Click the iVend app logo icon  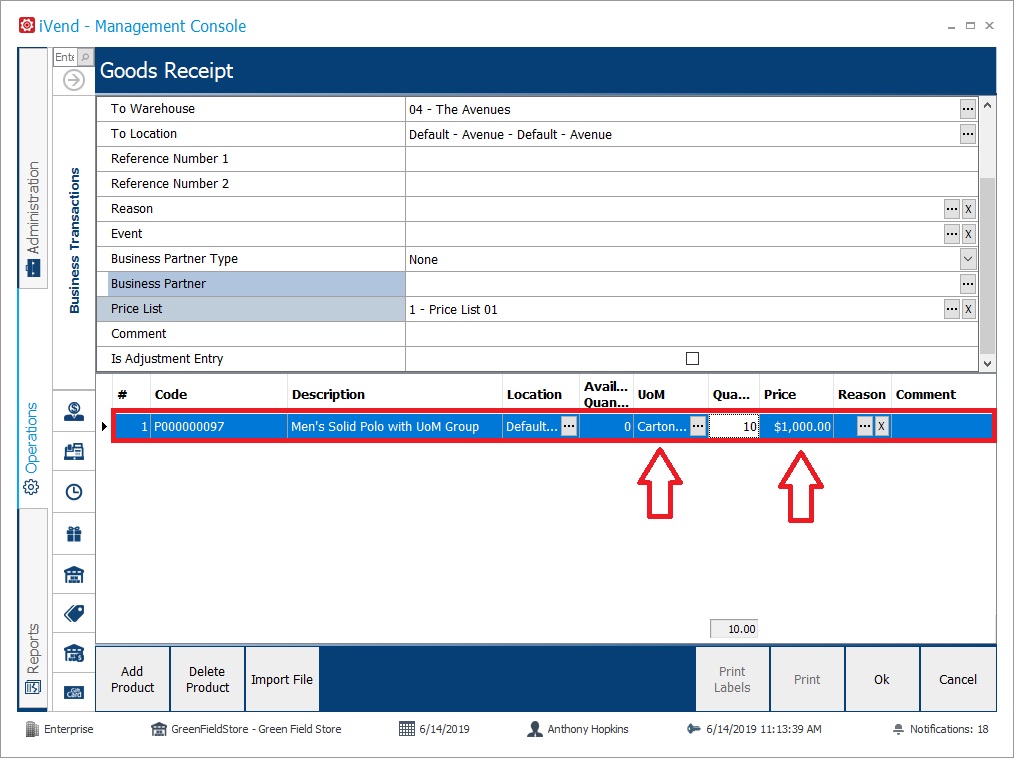click(27, 26)
